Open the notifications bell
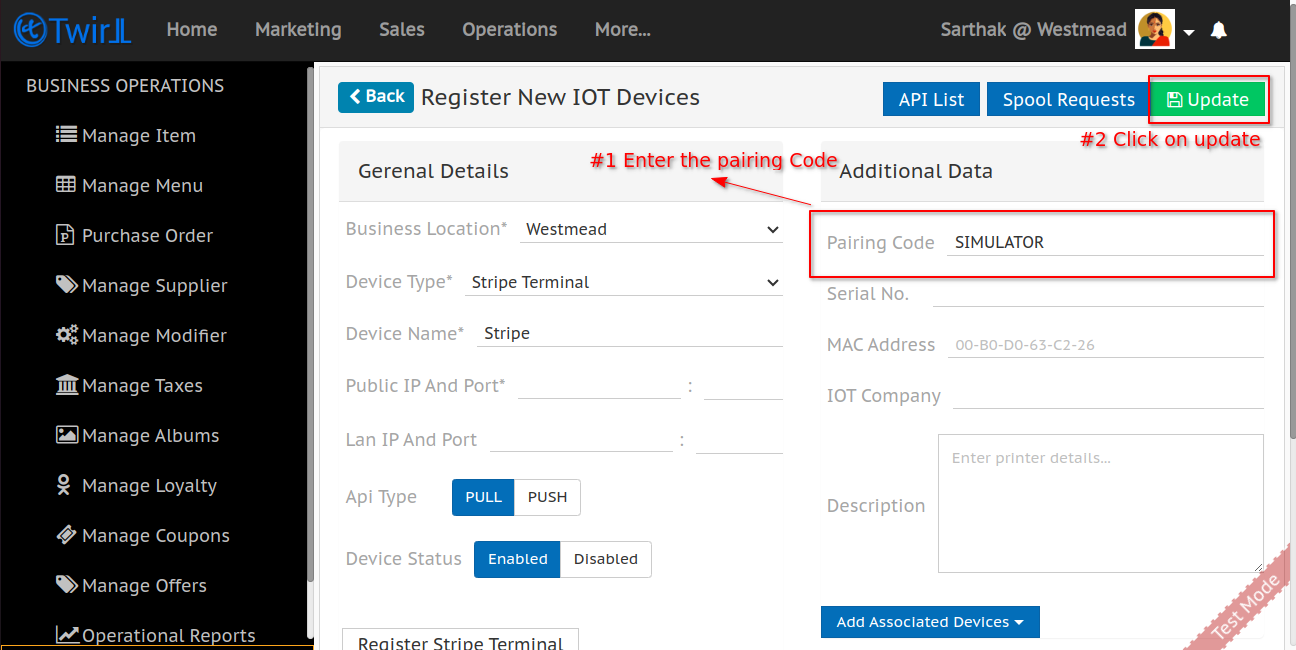Image resolution: width=1296 pixels, height=650 pixels. (1218, 31)
